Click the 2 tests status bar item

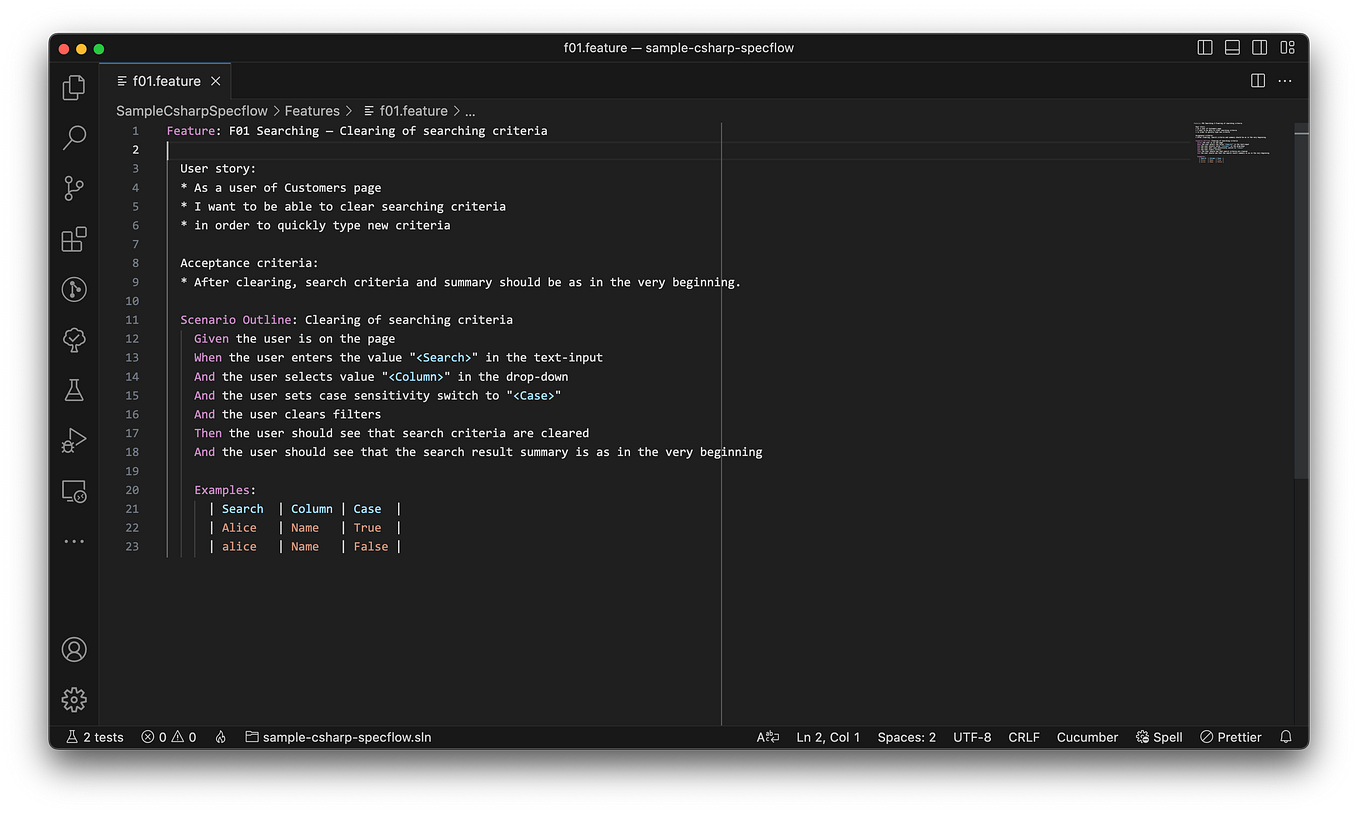click(x=94, y=737)
